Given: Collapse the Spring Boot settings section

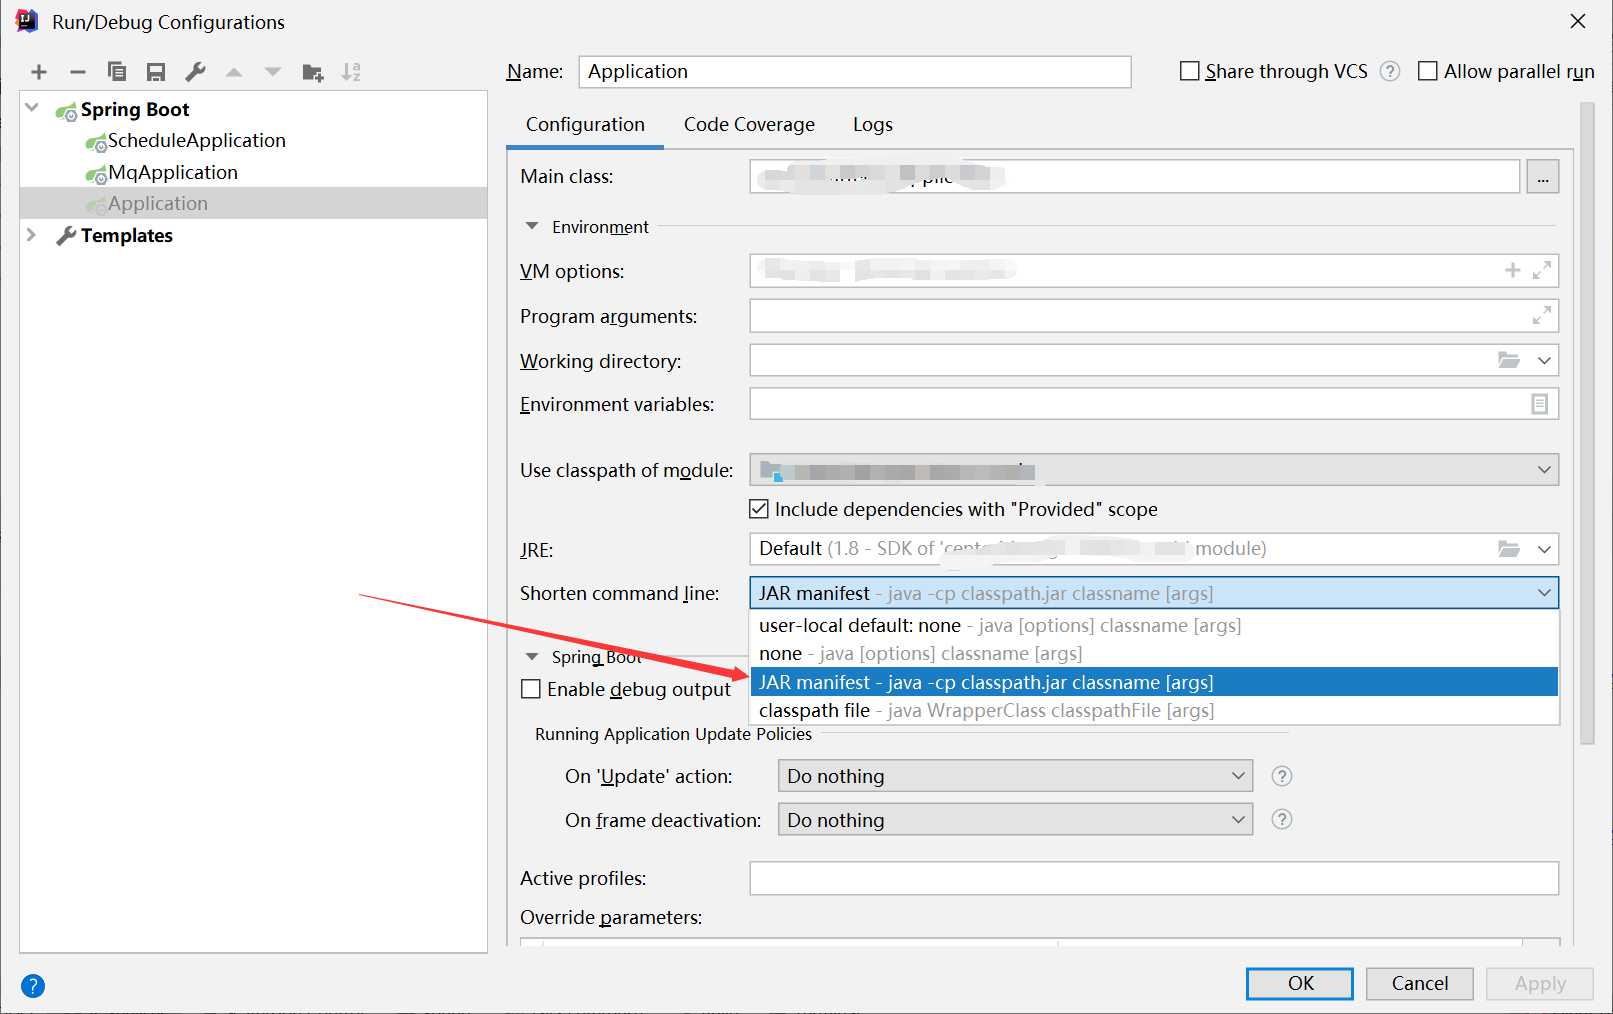Looking at the screenshot, I should click(532, 657).
